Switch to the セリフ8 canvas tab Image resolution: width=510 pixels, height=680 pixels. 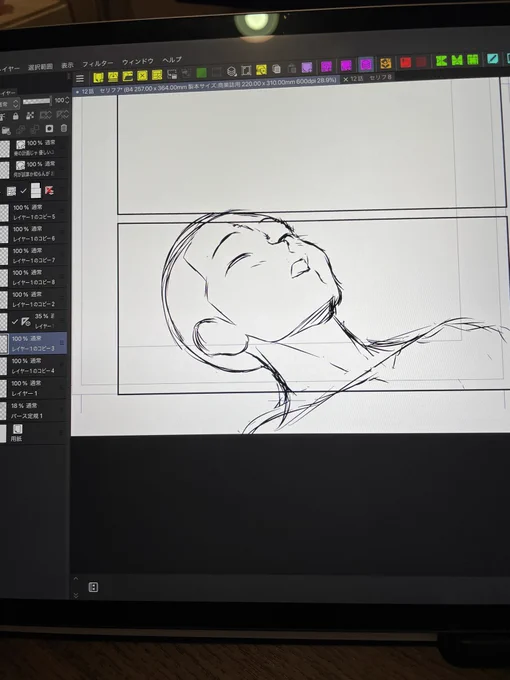pyautogui.click(x=380, y=77)
